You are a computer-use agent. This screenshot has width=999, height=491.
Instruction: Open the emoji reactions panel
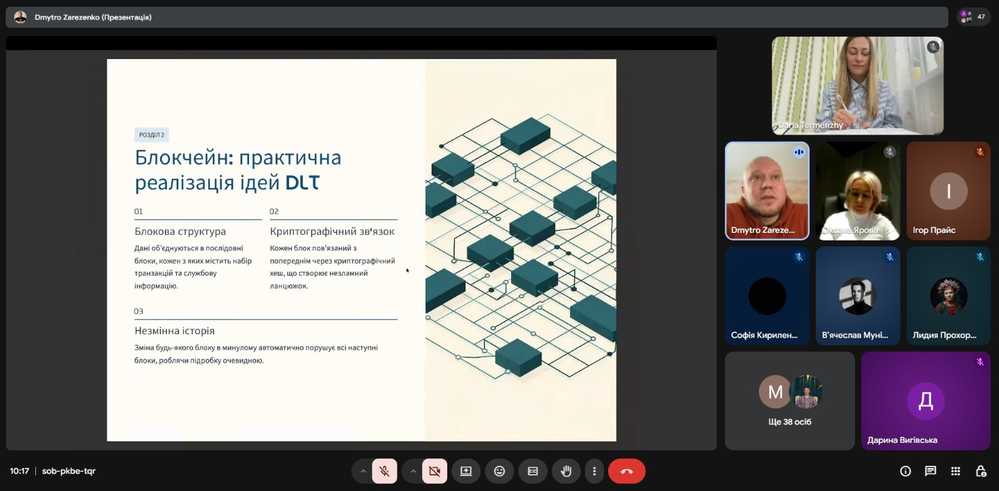pyautogui.click(x=499, y=471)
